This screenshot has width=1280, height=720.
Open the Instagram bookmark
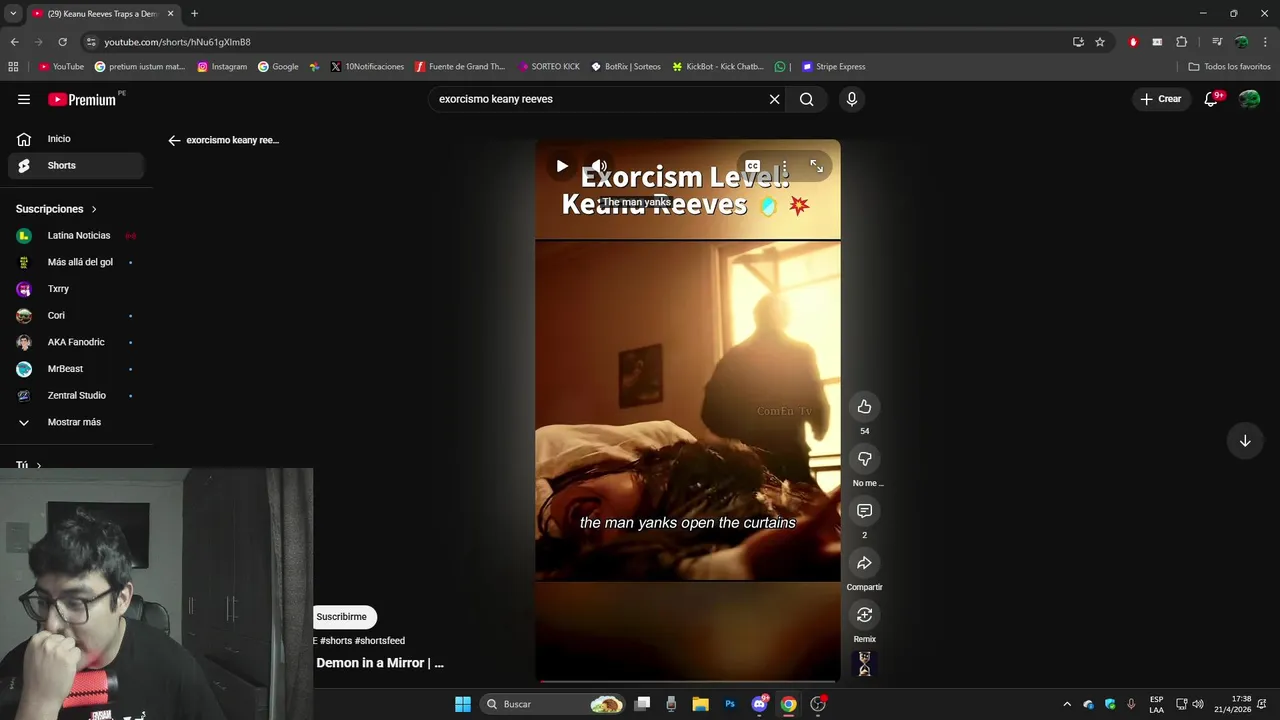(x=222, y=67)
